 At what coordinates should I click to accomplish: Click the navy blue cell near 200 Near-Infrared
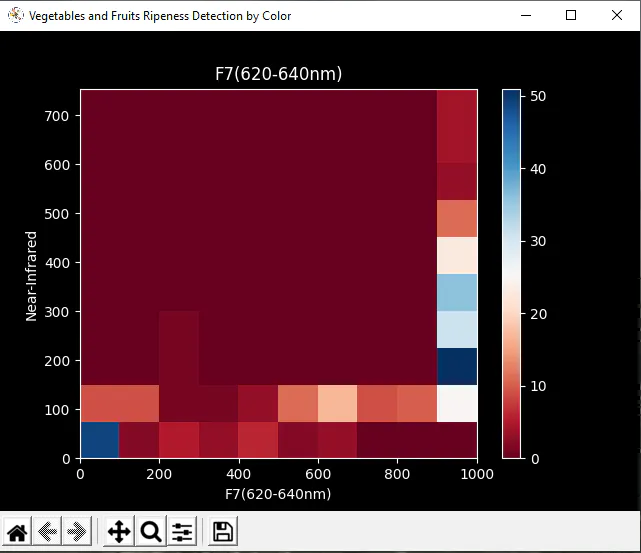click(x=457, y=366)
